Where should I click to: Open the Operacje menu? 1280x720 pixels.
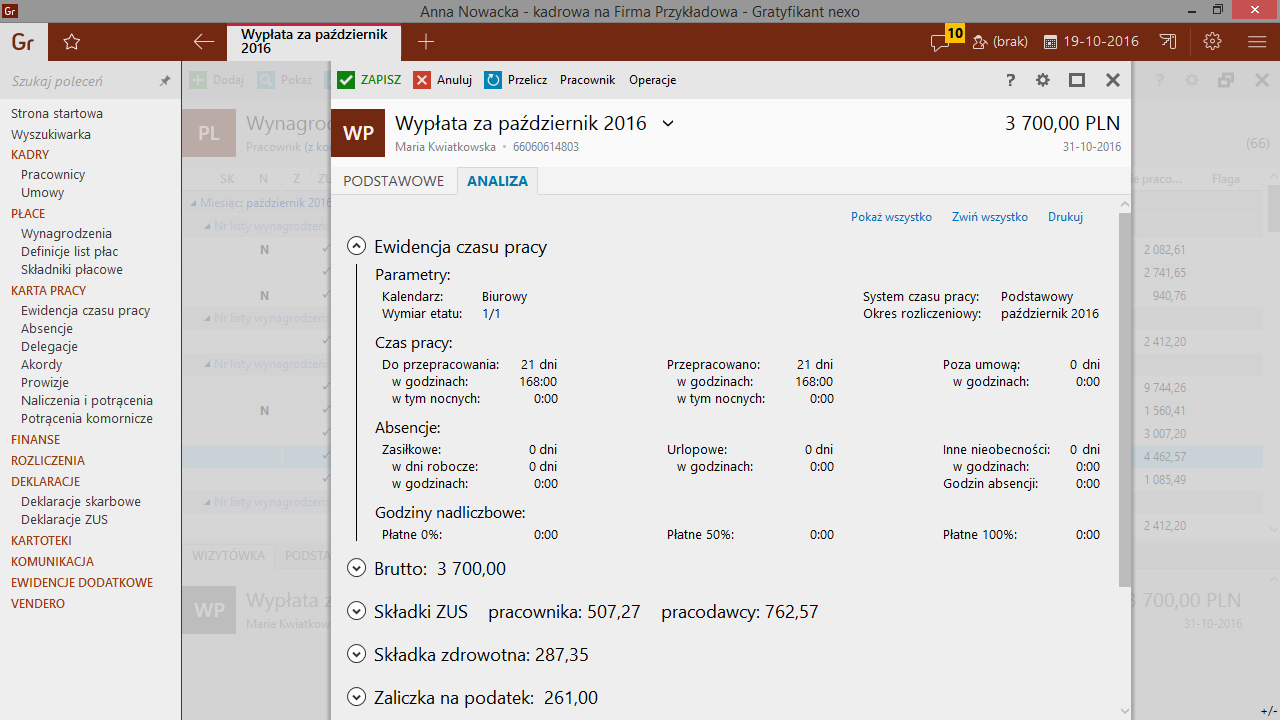653,80
